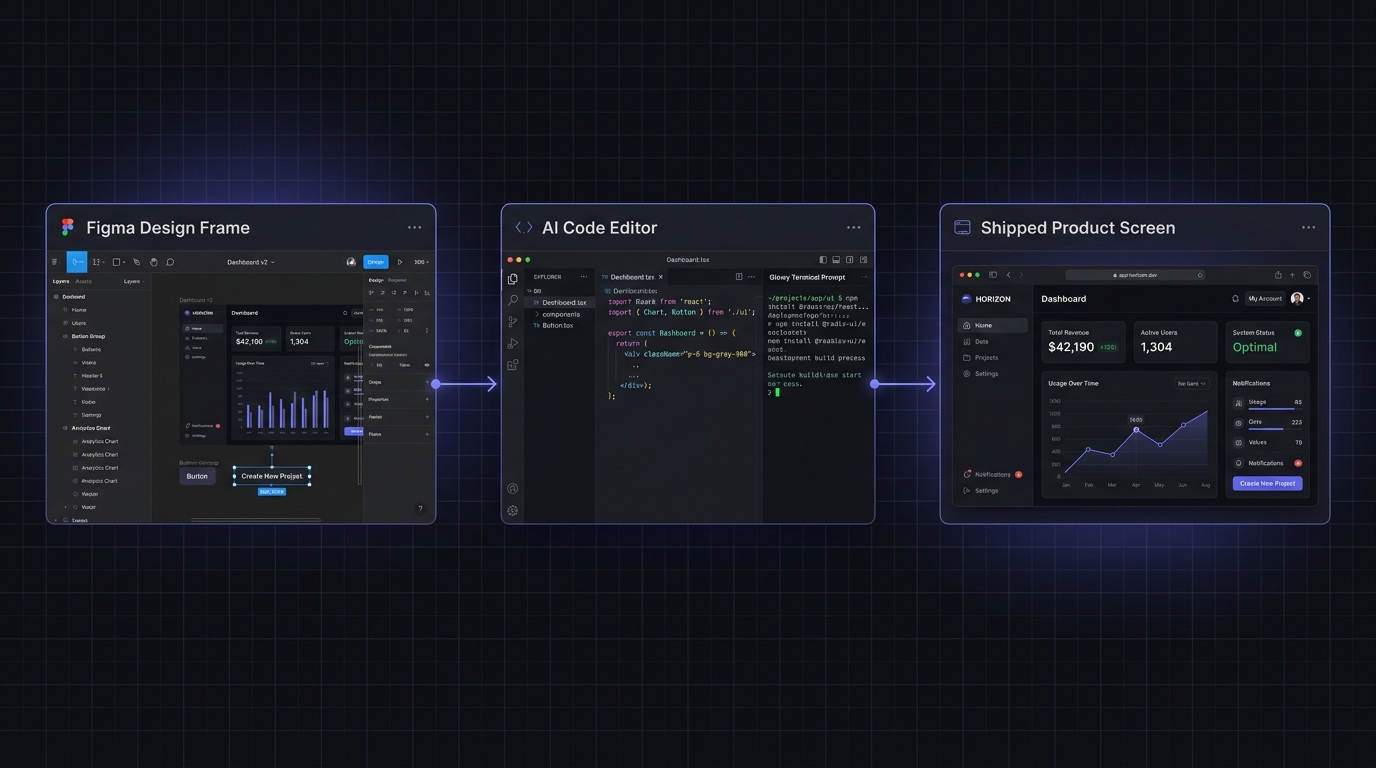Select the Frame tool in Figma toolbar
1376x768 pixels.
click(97, 262)
